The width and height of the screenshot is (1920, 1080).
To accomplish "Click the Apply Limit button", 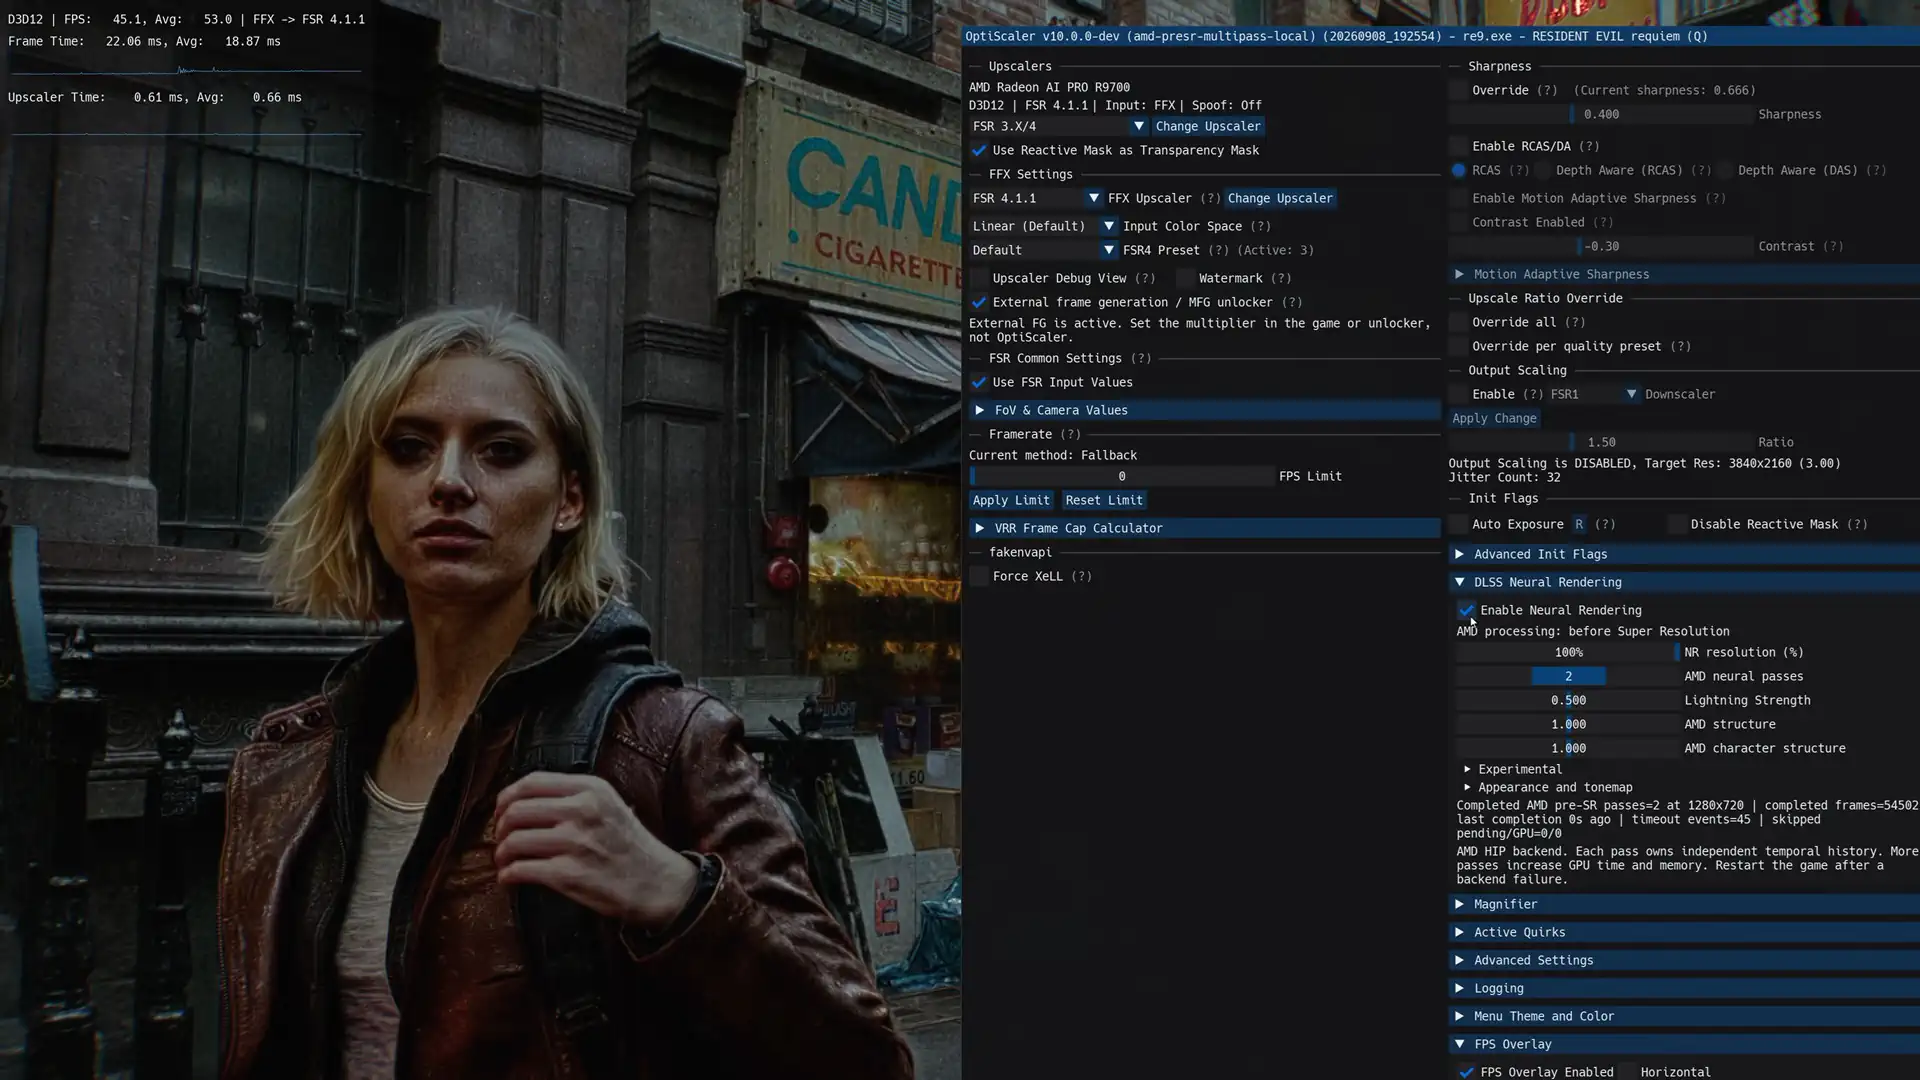I will (x=1011, y=500).
